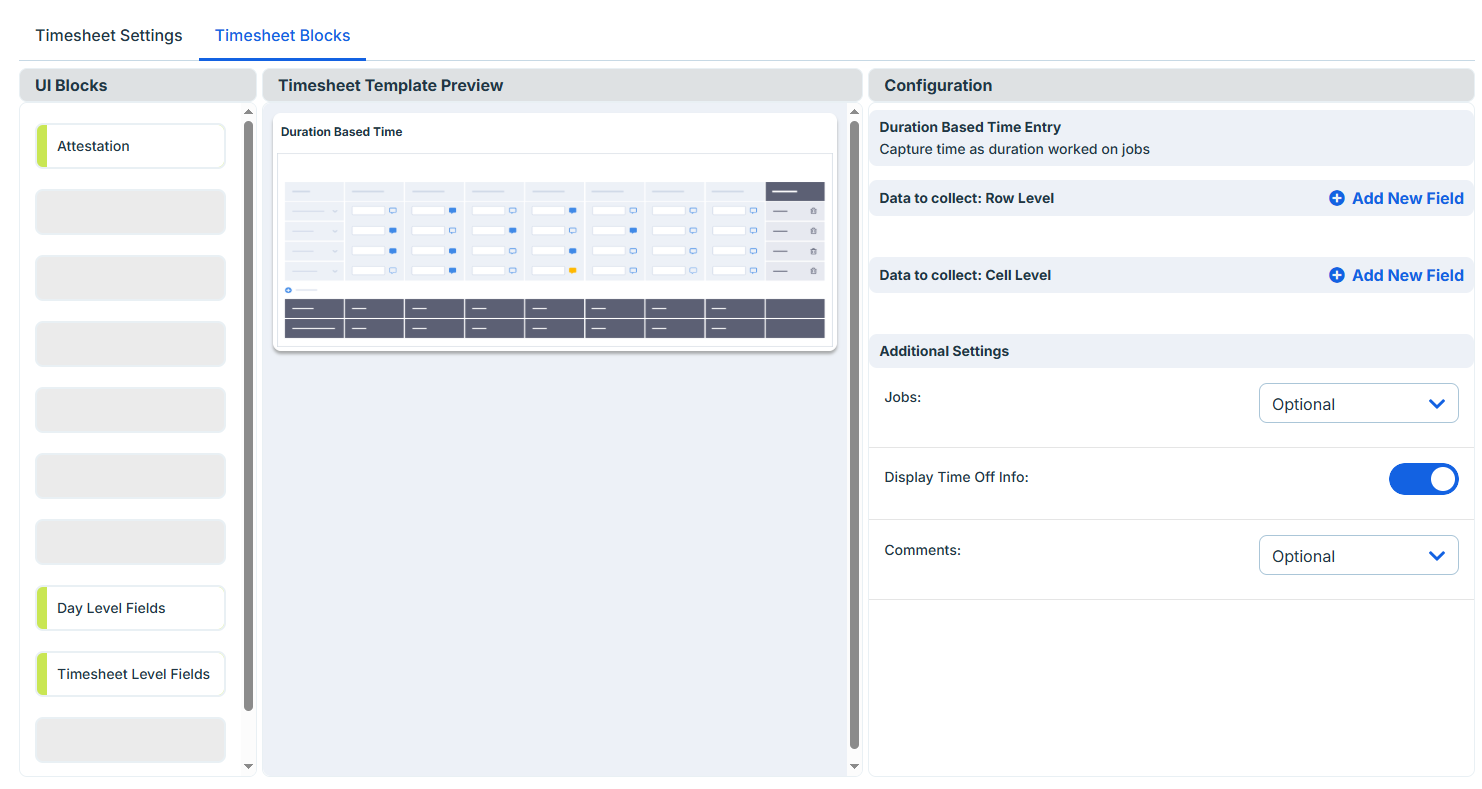Click the 'Jobs:' setting label
Viewport: 1482px width, 789px height.
click(x=903, y=397)
